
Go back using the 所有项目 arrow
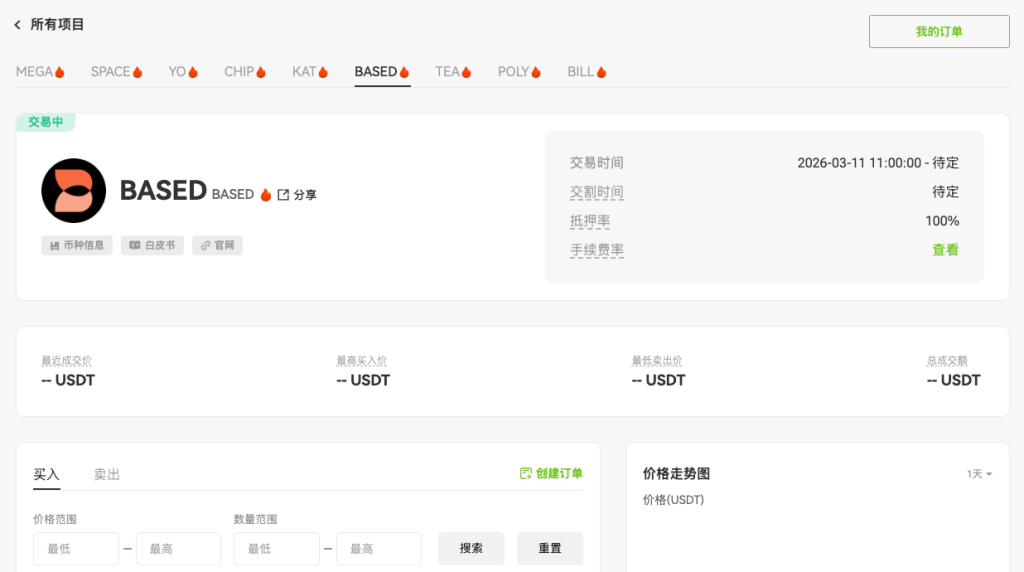18,25
